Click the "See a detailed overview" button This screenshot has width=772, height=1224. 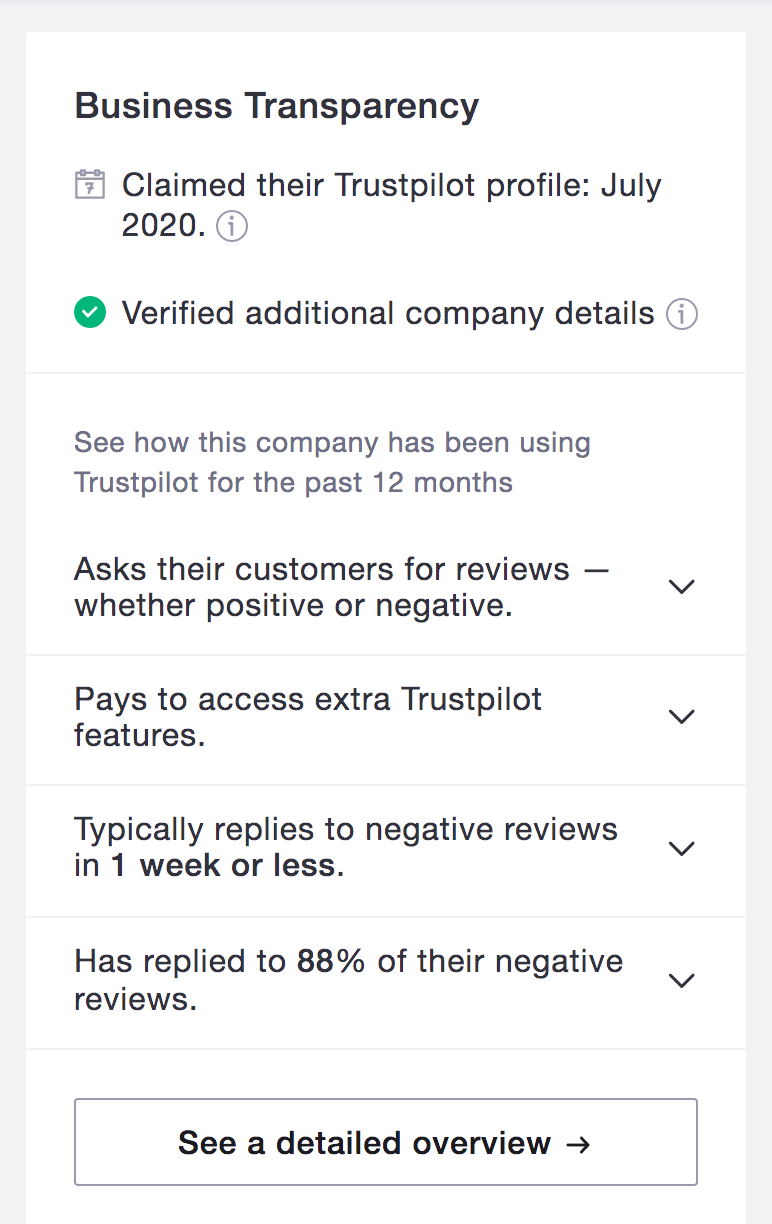click(x=385, y=1142)
